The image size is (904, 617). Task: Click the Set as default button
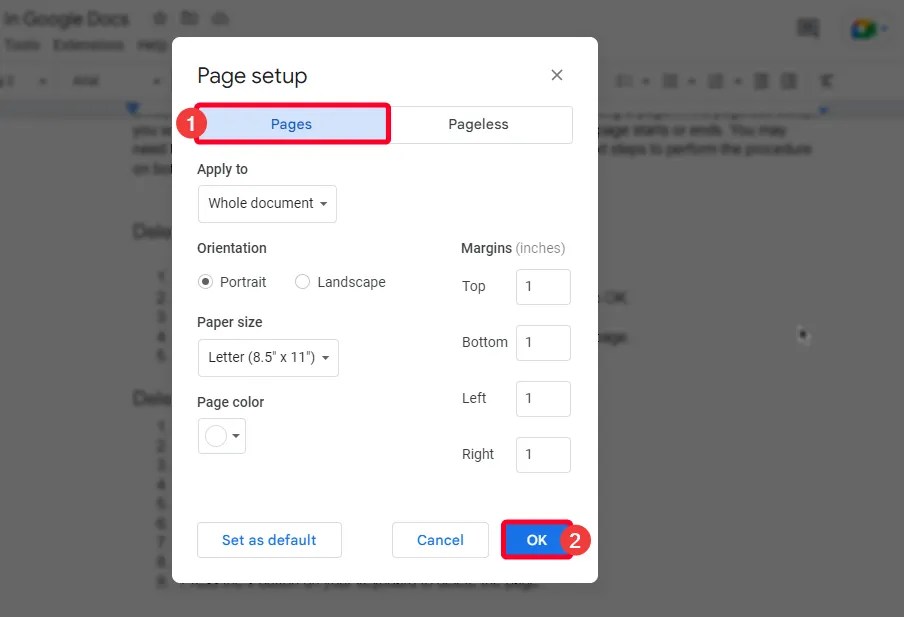269,540
